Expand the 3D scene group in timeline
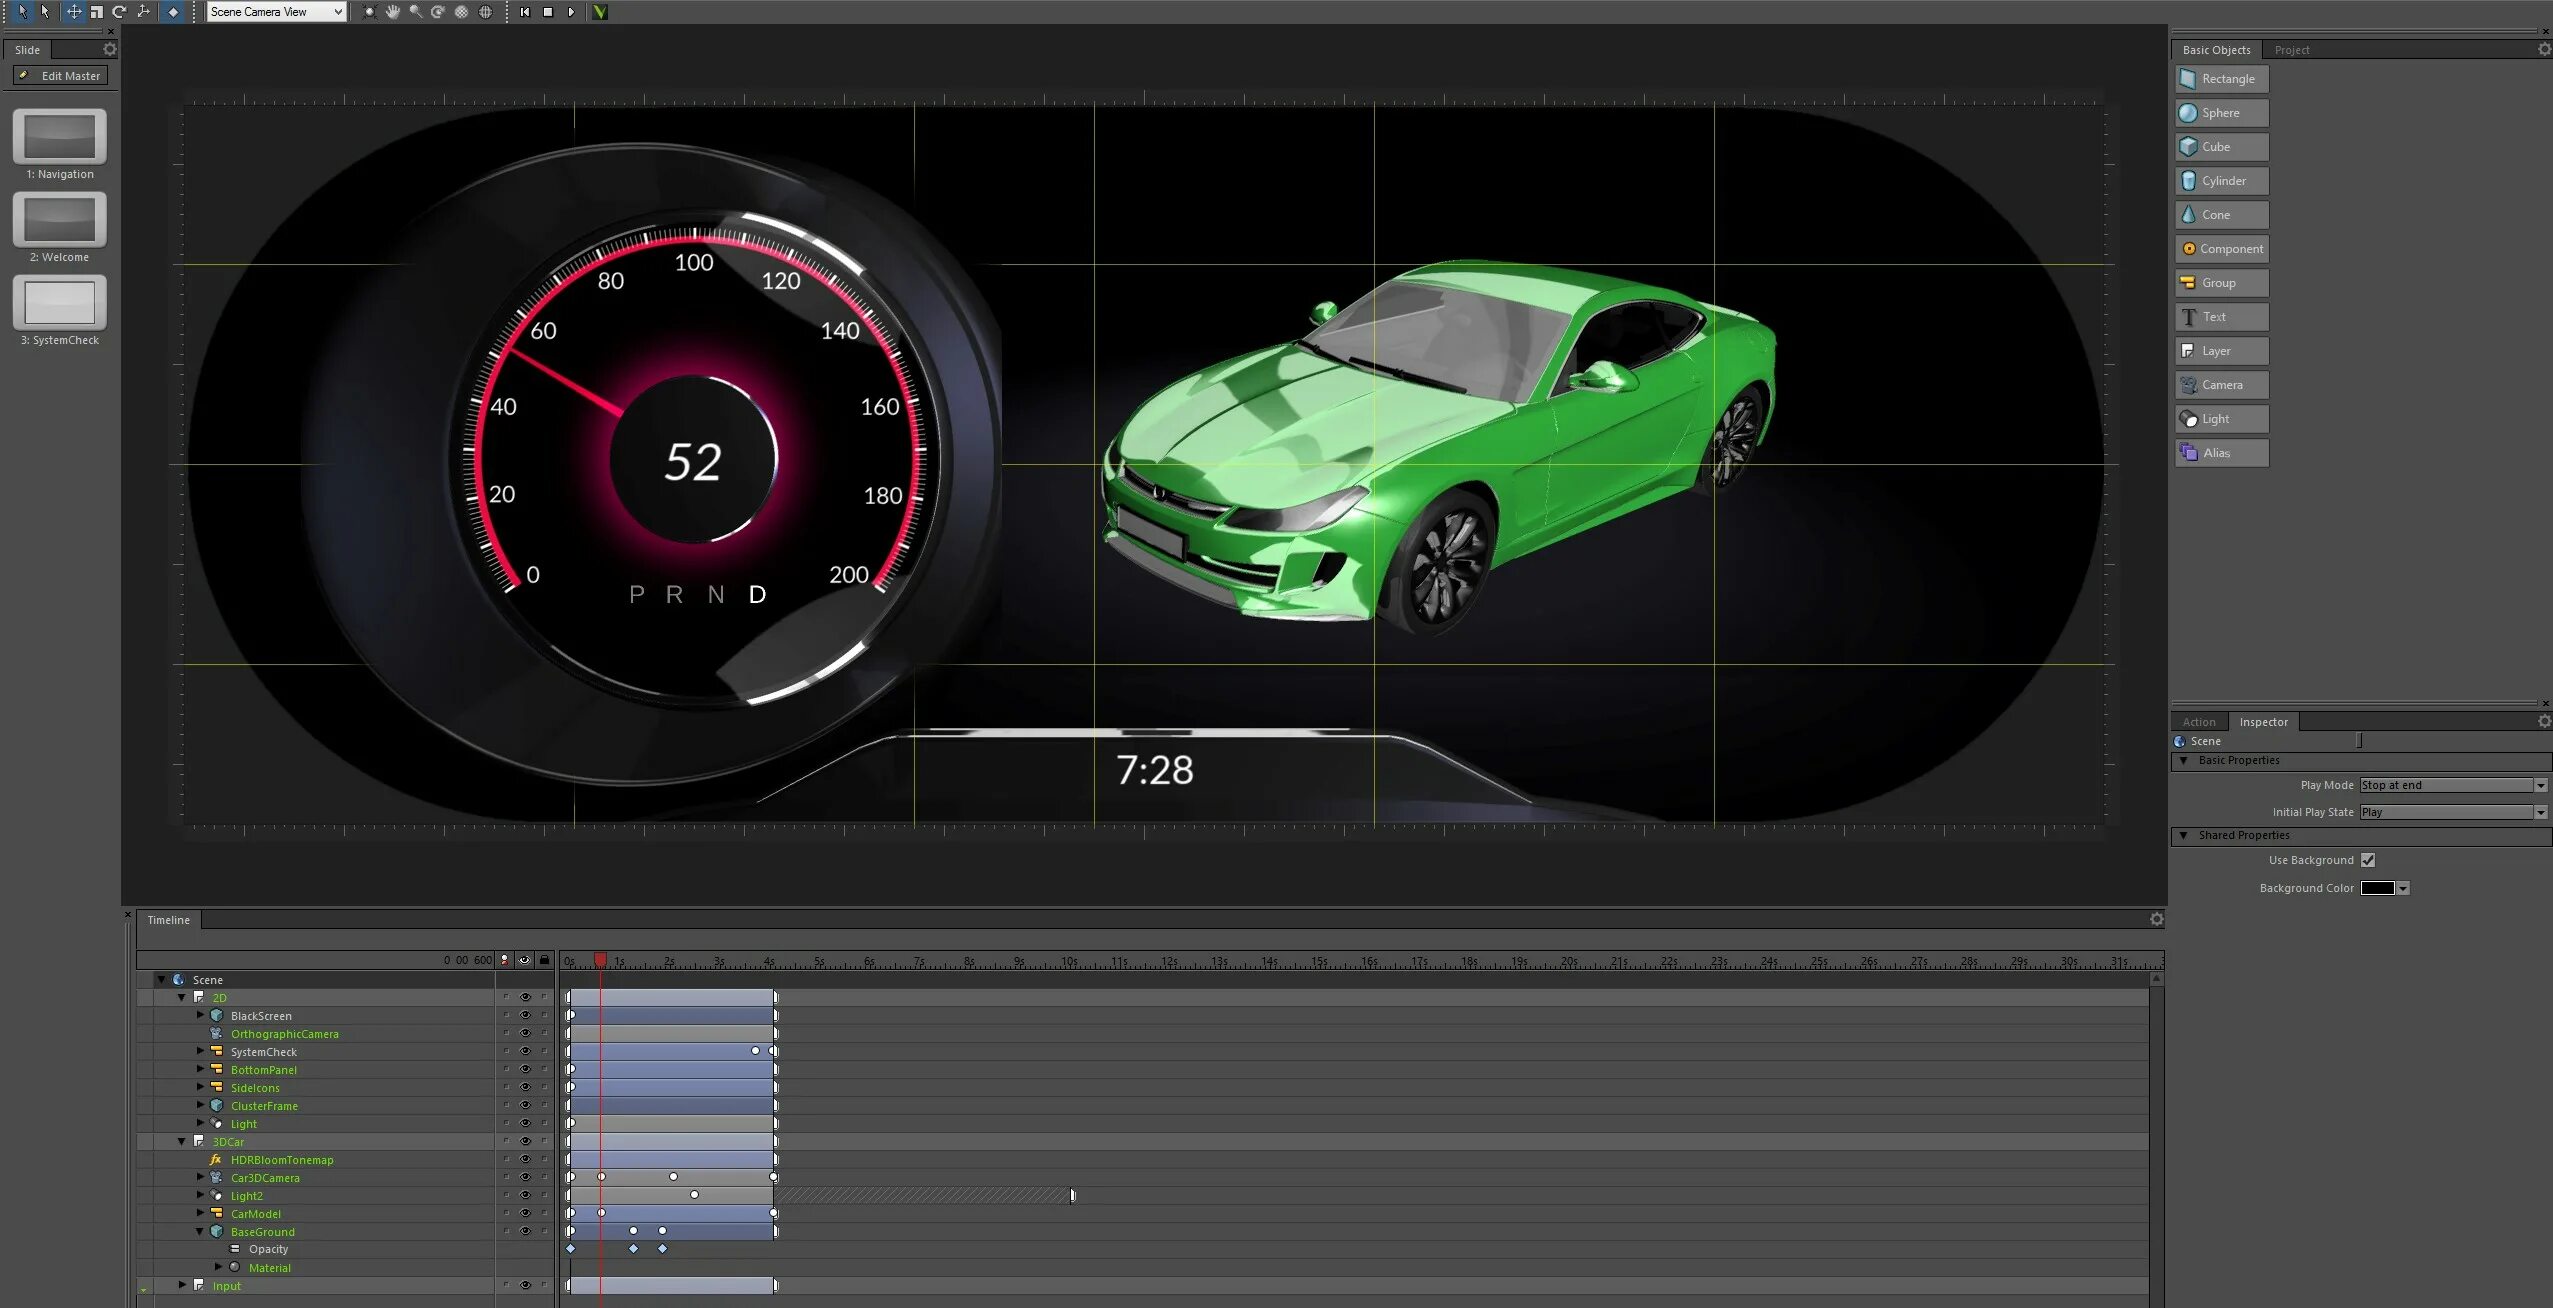Viewport: 2553px width, 1308px height. pyautogui.click(x=182, y=1141)
